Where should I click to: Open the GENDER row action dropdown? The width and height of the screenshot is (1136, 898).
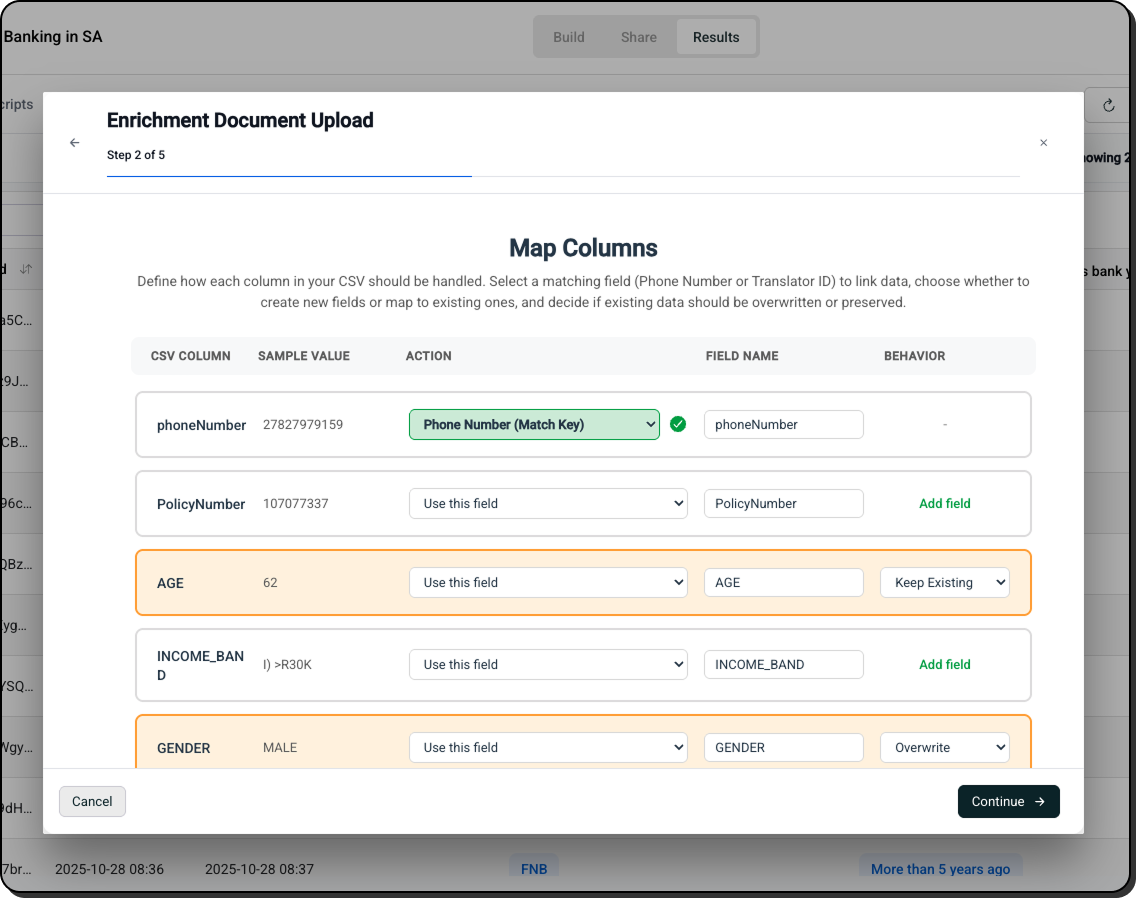[x=548, y=747]
